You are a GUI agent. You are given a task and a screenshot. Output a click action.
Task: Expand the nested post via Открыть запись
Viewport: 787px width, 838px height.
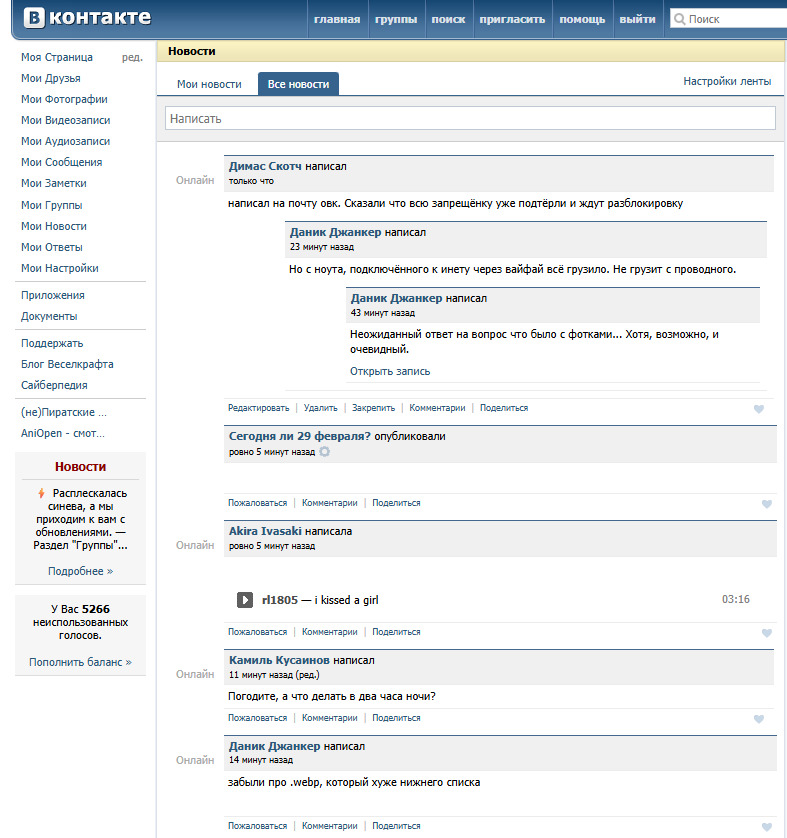pos(390,371)
